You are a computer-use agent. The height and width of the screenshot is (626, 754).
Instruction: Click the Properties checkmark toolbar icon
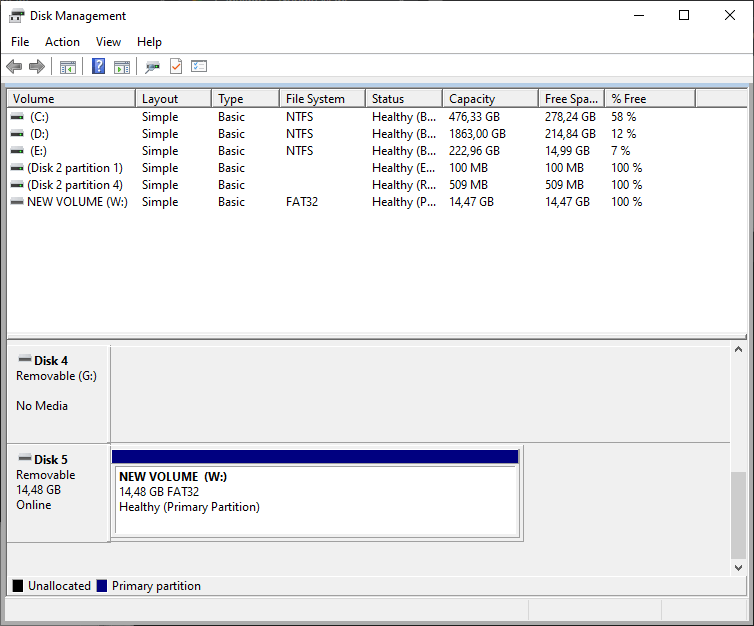tap(176, 66)
